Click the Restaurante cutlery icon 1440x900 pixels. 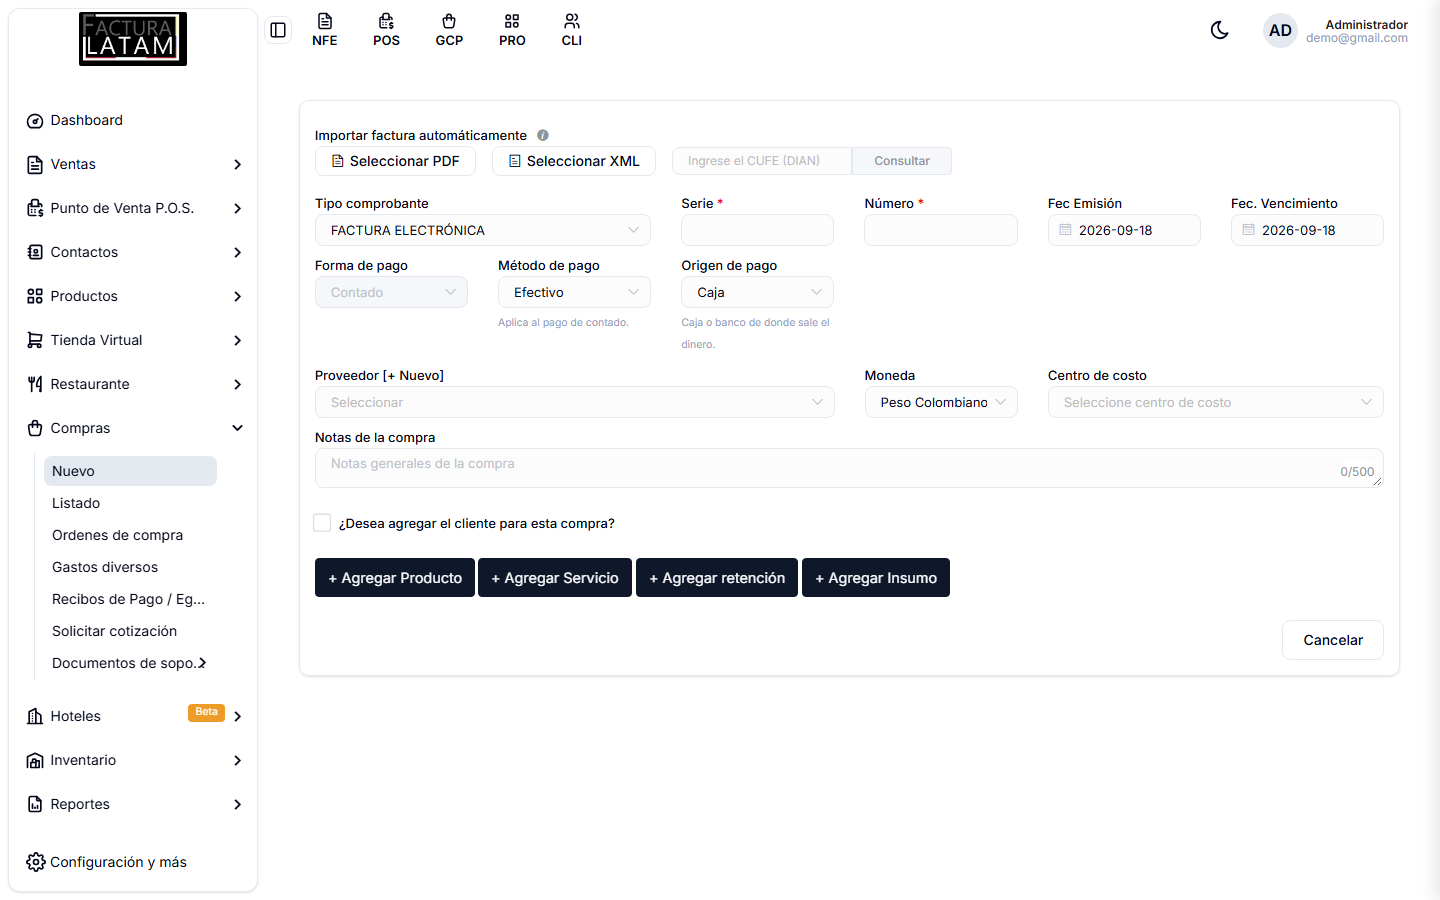tap(35, 385)
